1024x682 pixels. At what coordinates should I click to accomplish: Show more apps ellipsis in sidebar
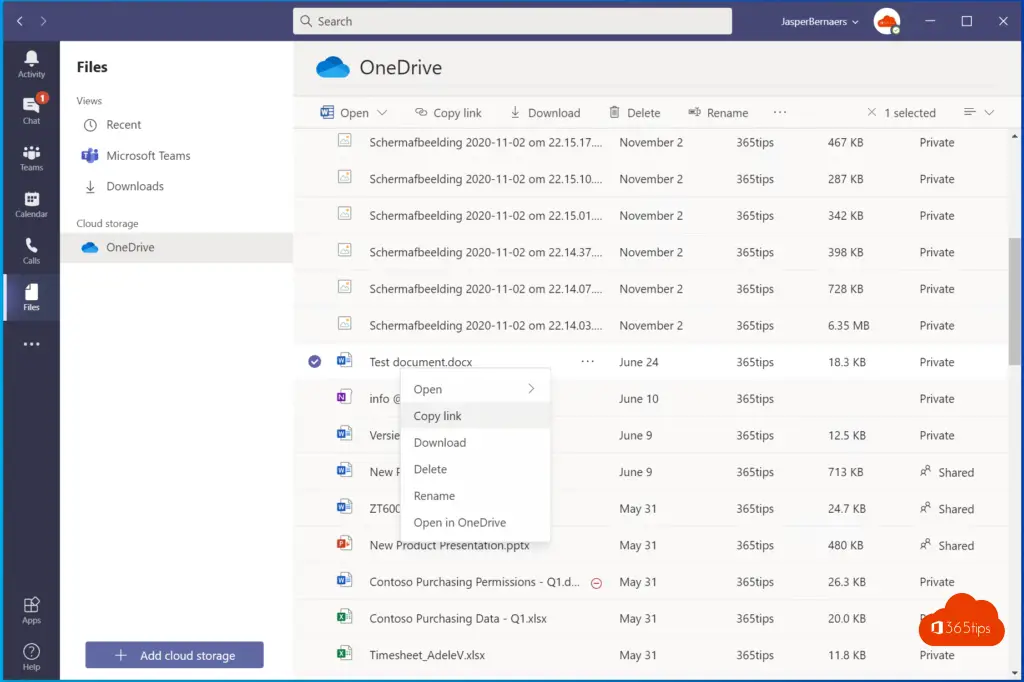[x=31, y=344]
